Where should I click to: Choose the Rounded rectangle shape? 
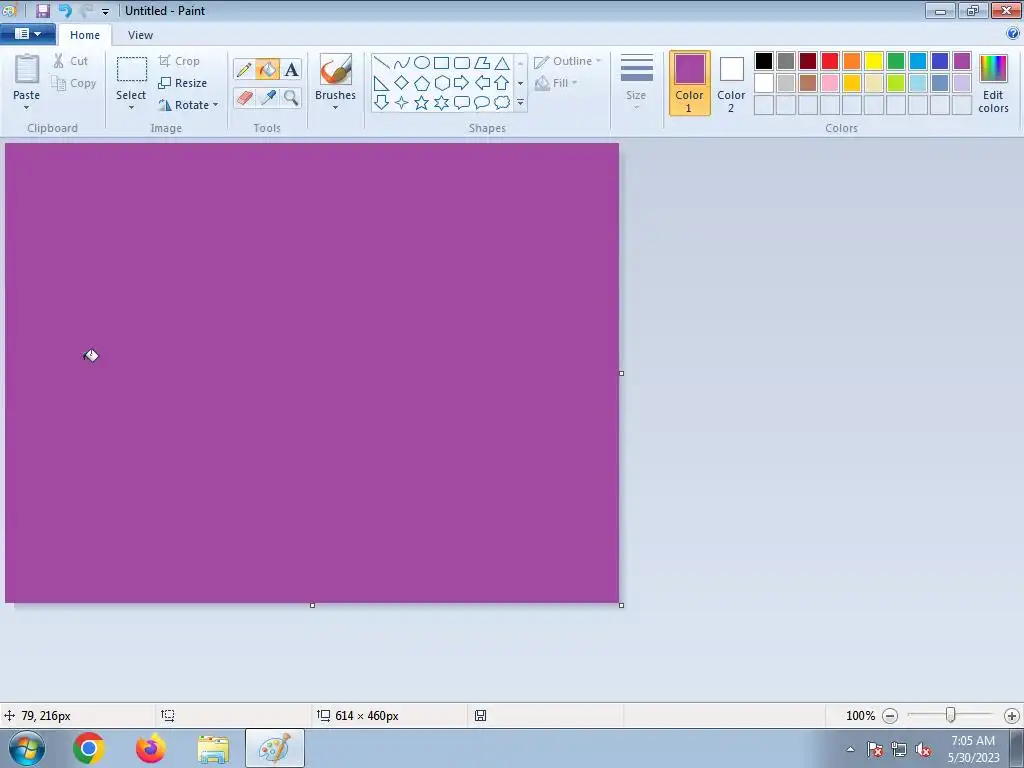point(462,63)
